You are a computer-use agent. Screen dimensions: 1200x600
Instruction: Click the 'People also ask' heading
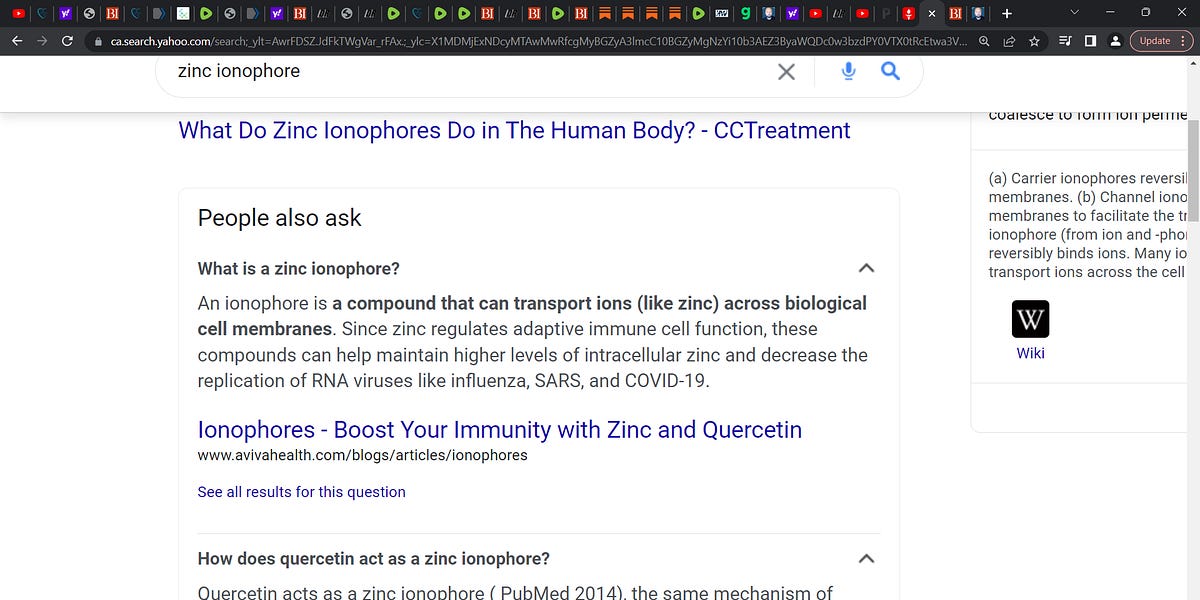pyautogui.click(x=280, y=218)
